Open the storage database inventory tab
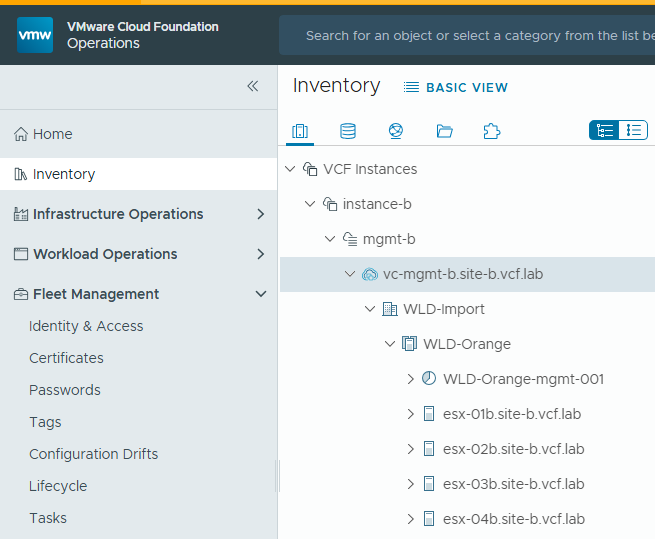Image resolution: width=655 pixels, height=539 pixels. point(347,131)
